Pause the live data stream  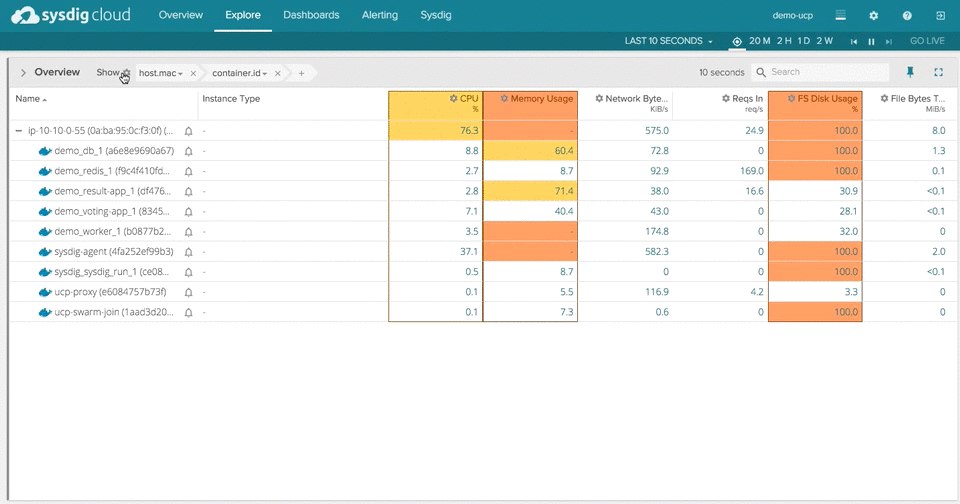(871, 42)
